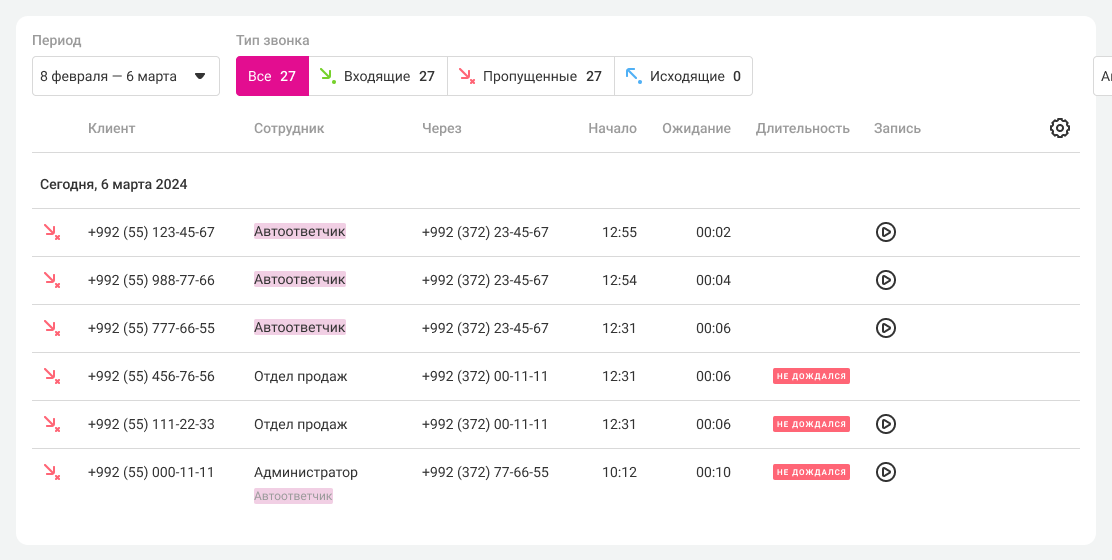Select the Все 27 call filter
The image size is (1112, 560).
pyautogui.click(x=272, y=76)
